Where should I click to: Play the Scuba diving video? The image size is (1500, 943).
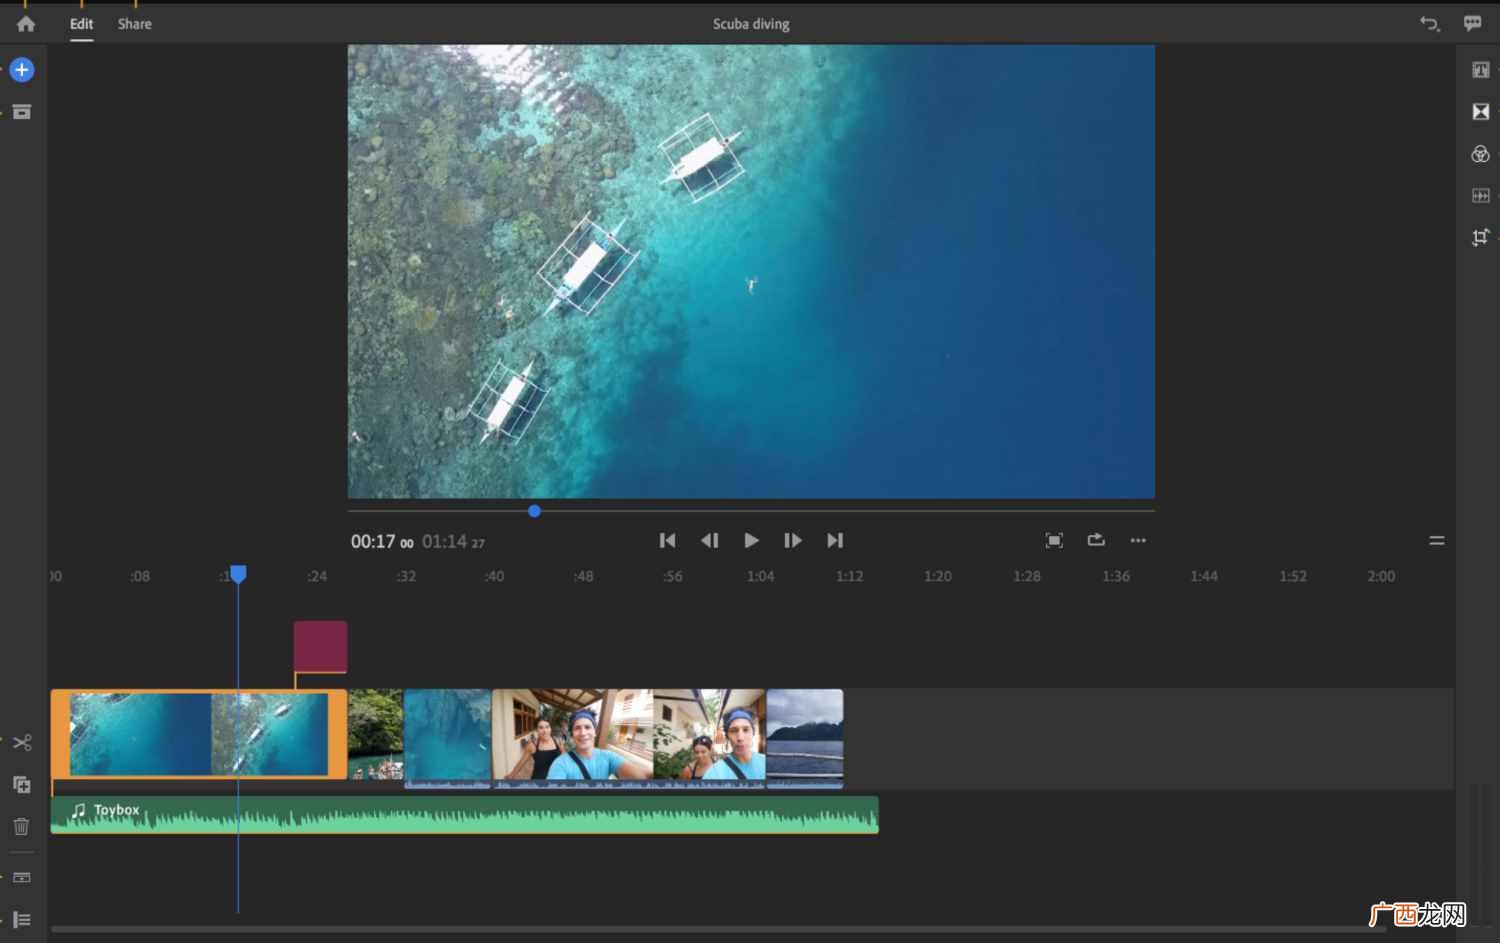point(751,541)
